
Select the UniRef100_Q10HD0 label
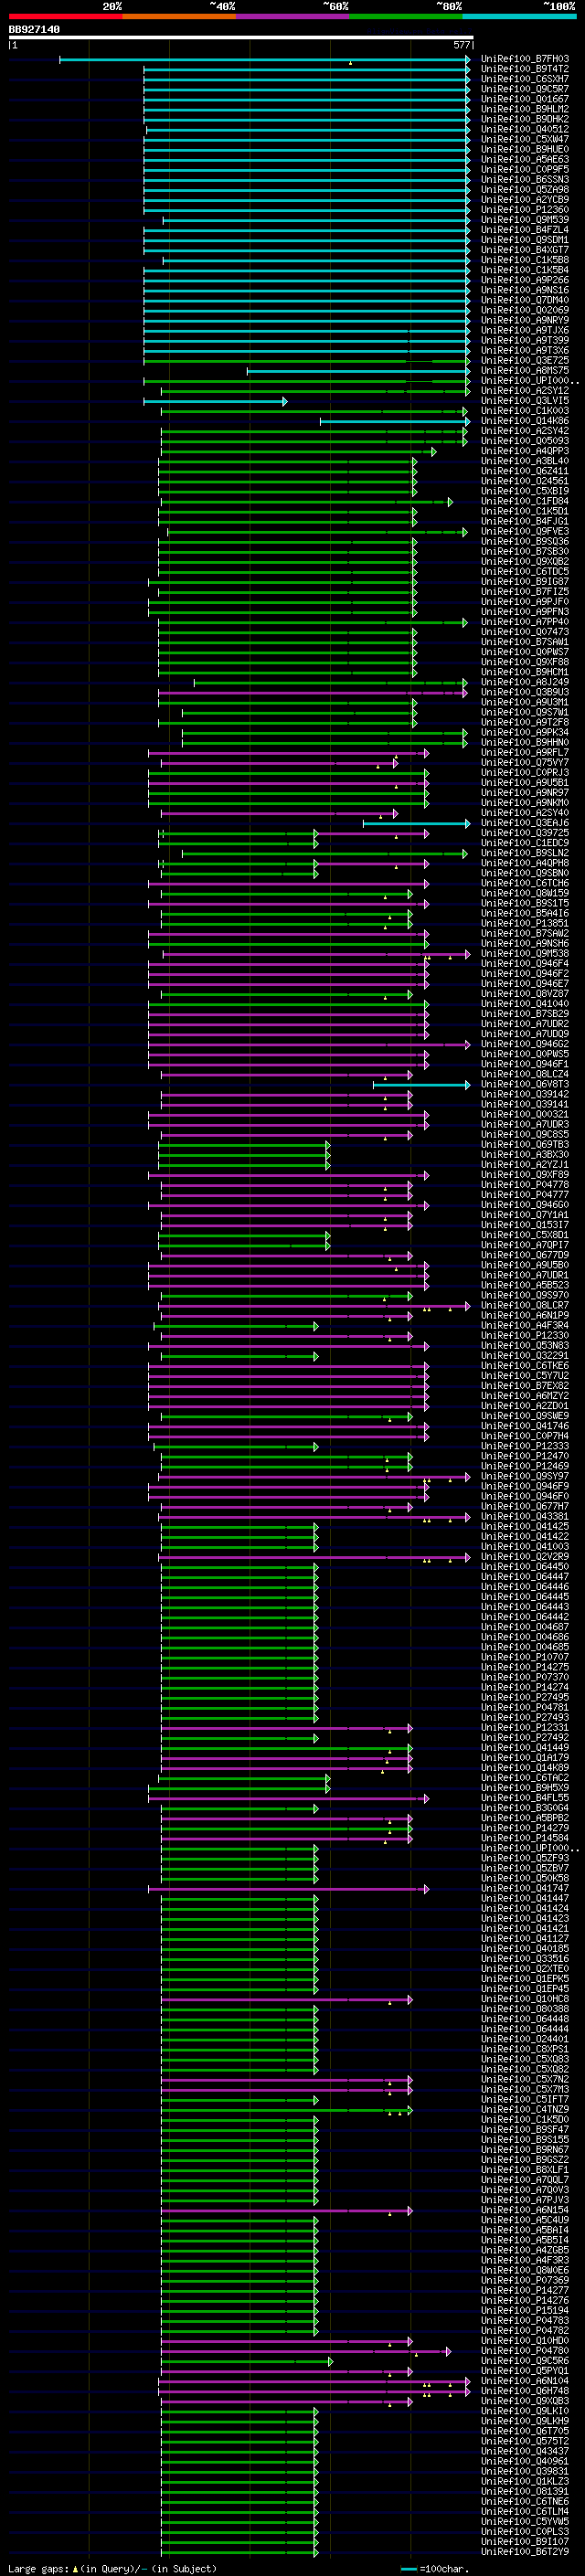pos(524,2340)
